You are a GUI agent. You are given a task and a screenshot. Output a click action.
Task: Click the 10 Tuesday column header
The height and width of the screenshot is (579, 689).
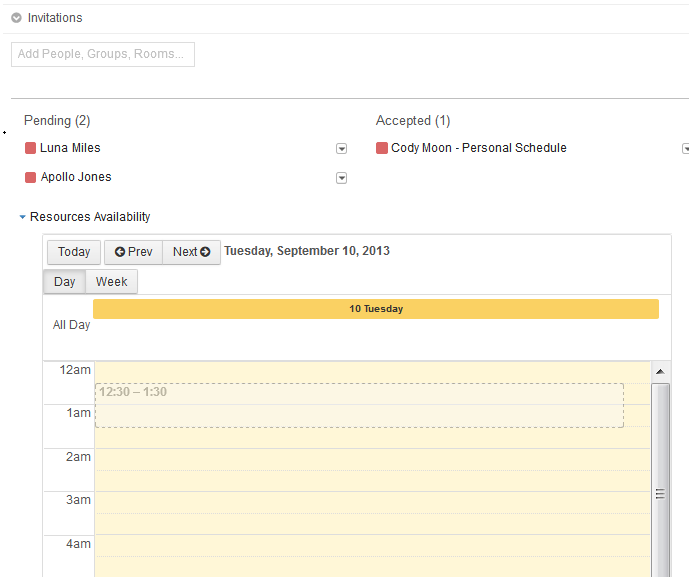click(x=376, y=309)
